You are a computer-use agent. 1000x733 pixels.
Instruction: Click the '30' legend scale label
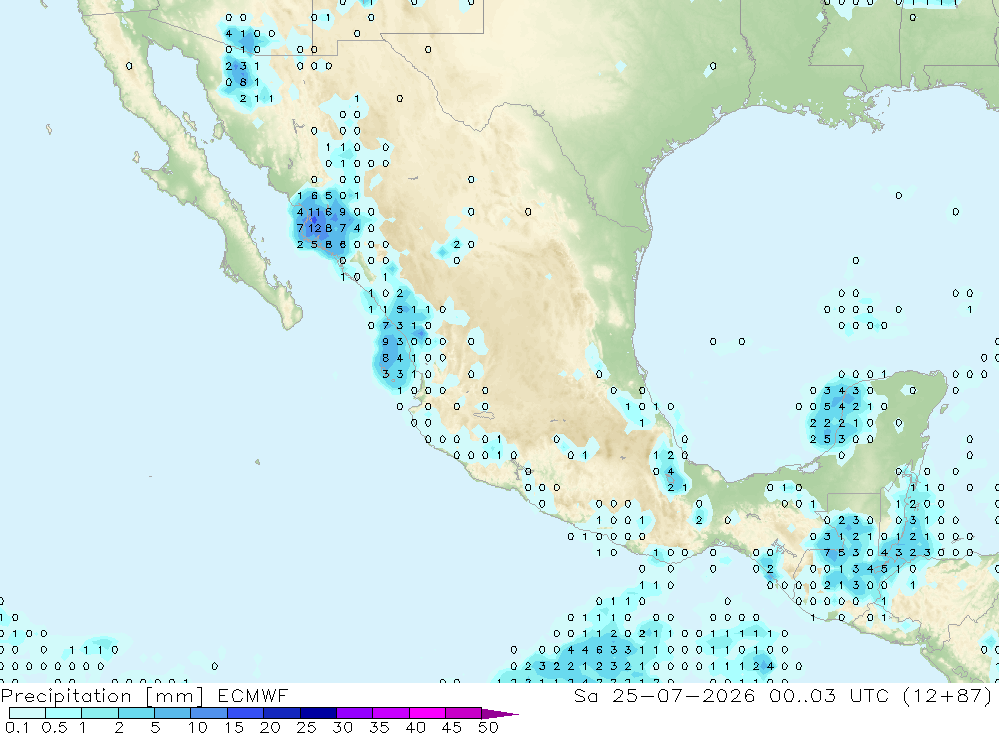pyautogui.click(x=343, y=727)
